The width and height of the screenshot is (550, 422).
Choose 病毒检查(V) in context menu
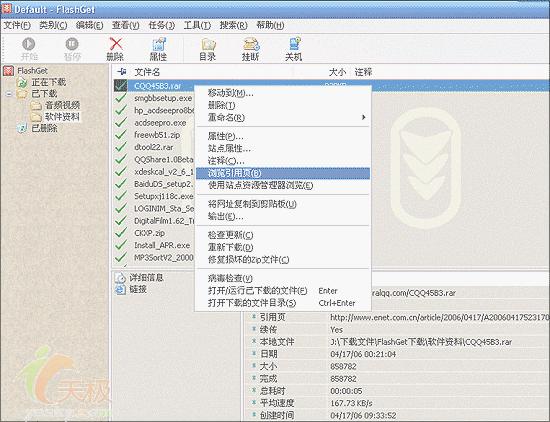283,278
